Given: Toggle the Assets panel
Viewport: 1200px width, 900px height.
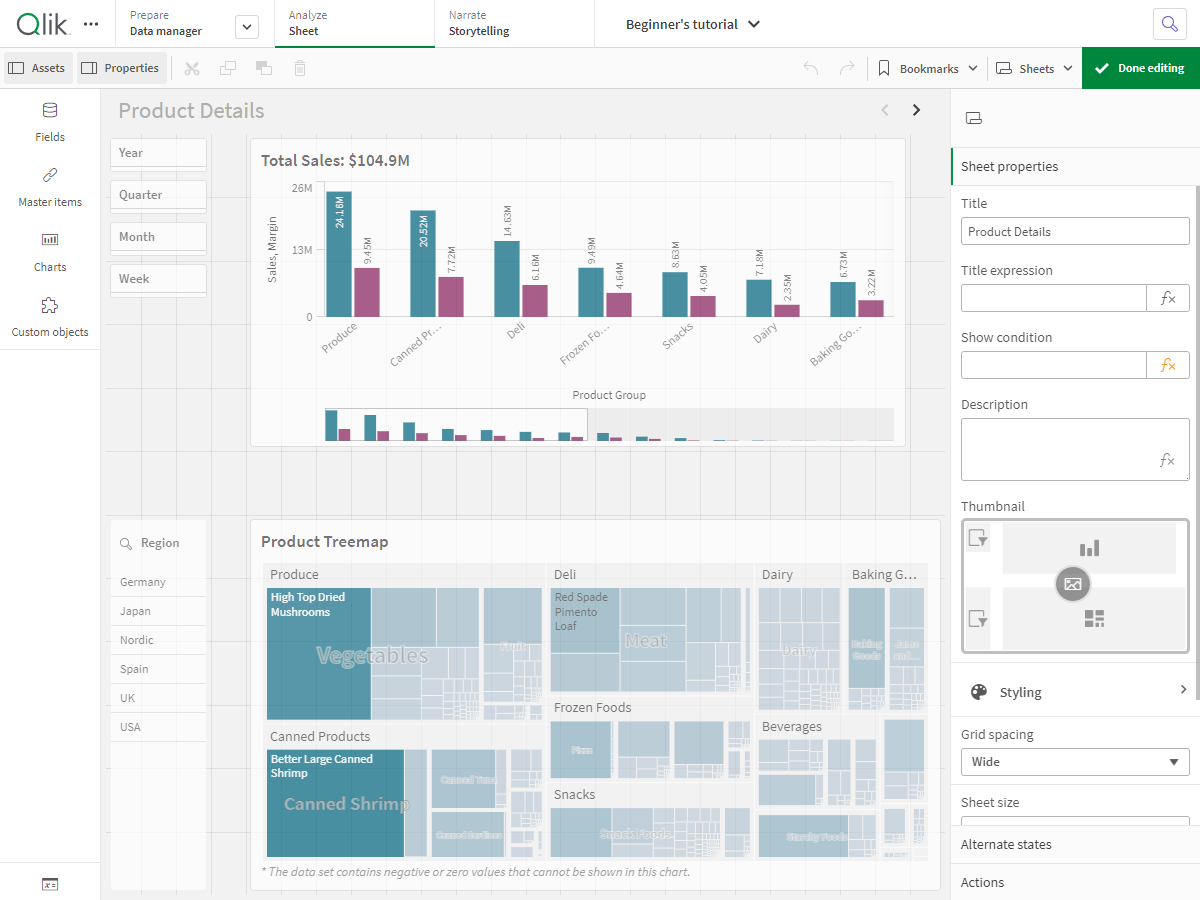Looking at the screenshot, I should click(x=37, y=68).
